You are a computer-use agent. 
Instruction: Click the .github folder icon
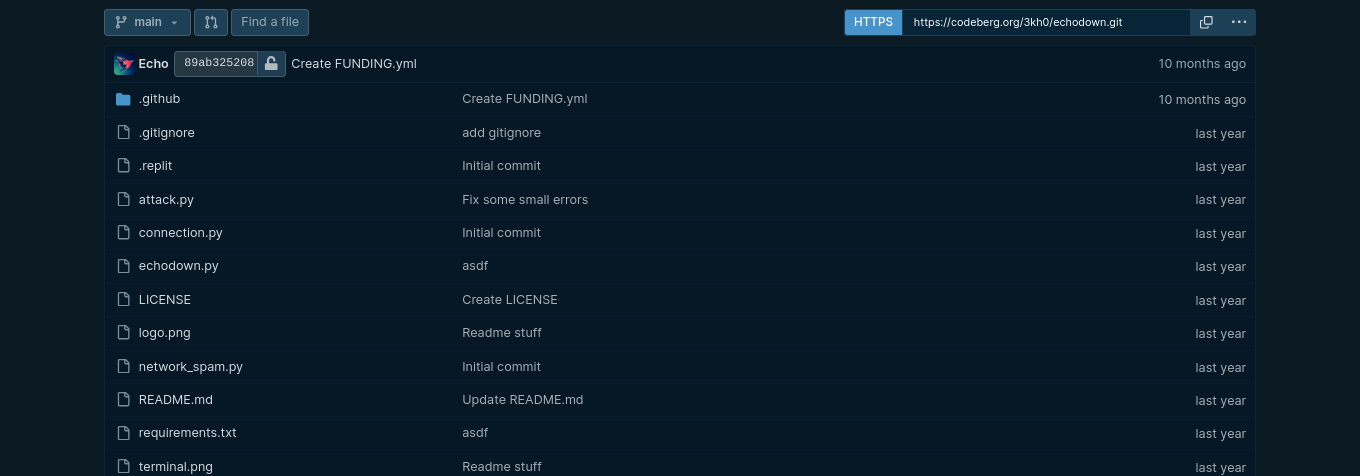click(x=123, y=99)
